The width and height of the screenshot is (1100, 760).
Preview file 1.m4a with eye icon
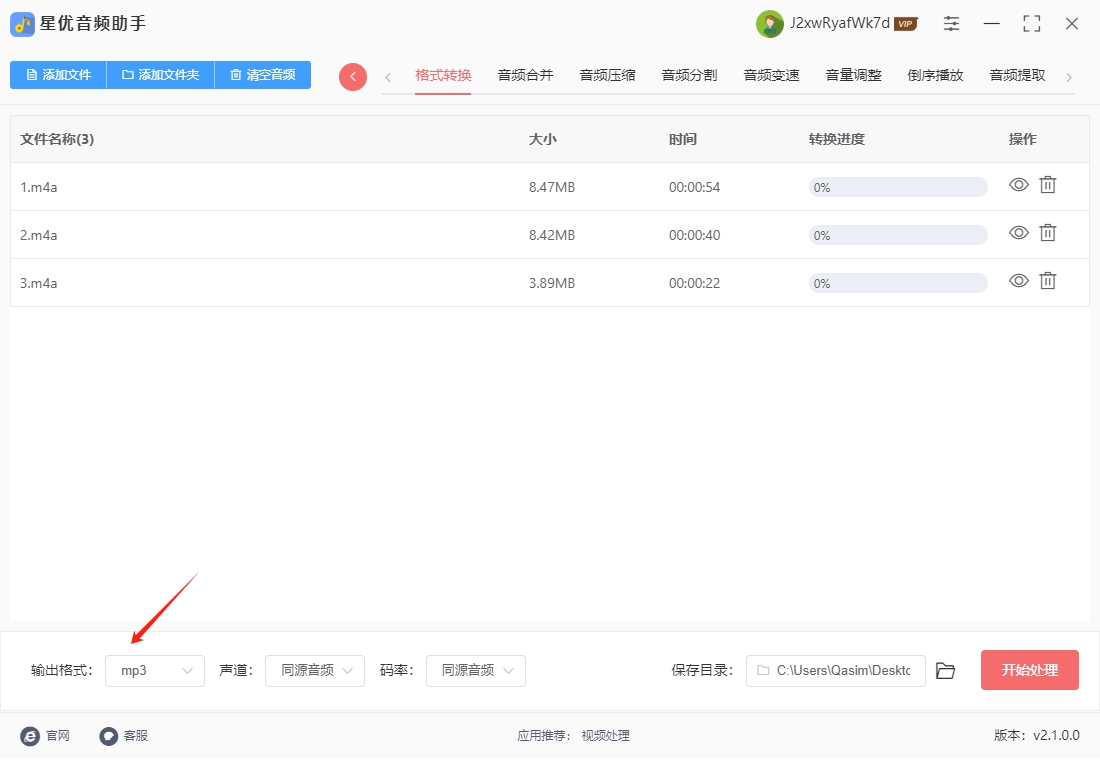point(1019,185)
